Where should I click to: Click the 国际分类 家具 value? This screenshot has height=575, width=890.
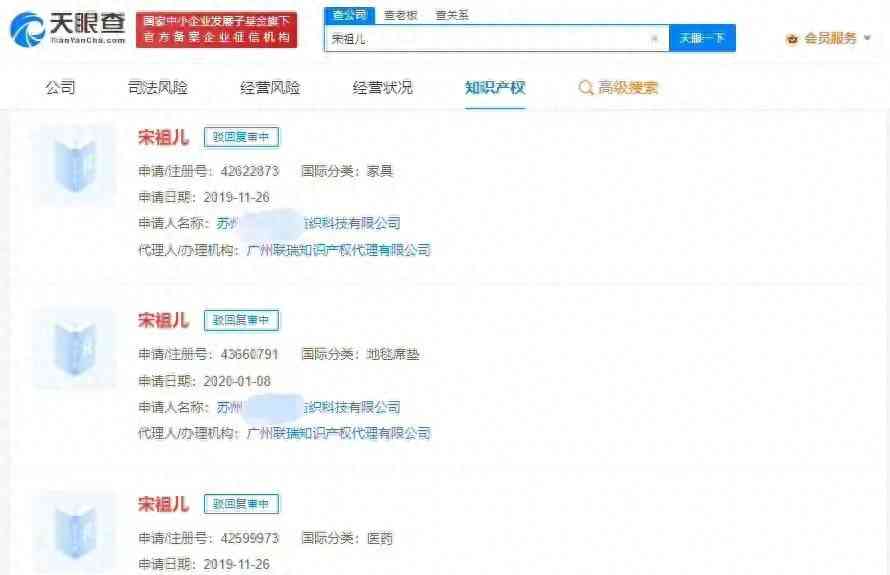(x=380, y=171)
